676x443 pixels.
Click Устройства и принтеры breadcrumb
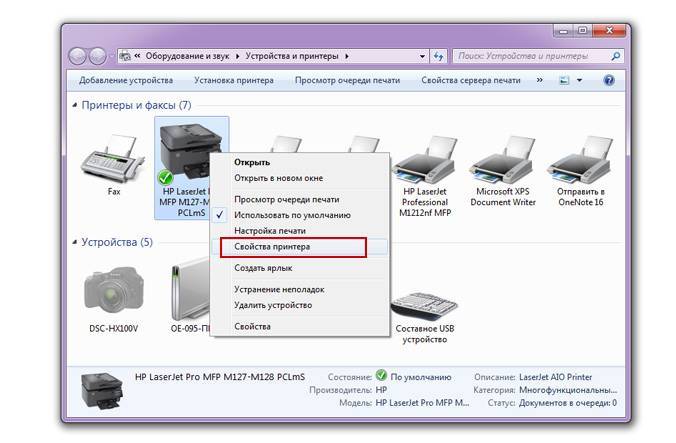[x=292, y=56]
